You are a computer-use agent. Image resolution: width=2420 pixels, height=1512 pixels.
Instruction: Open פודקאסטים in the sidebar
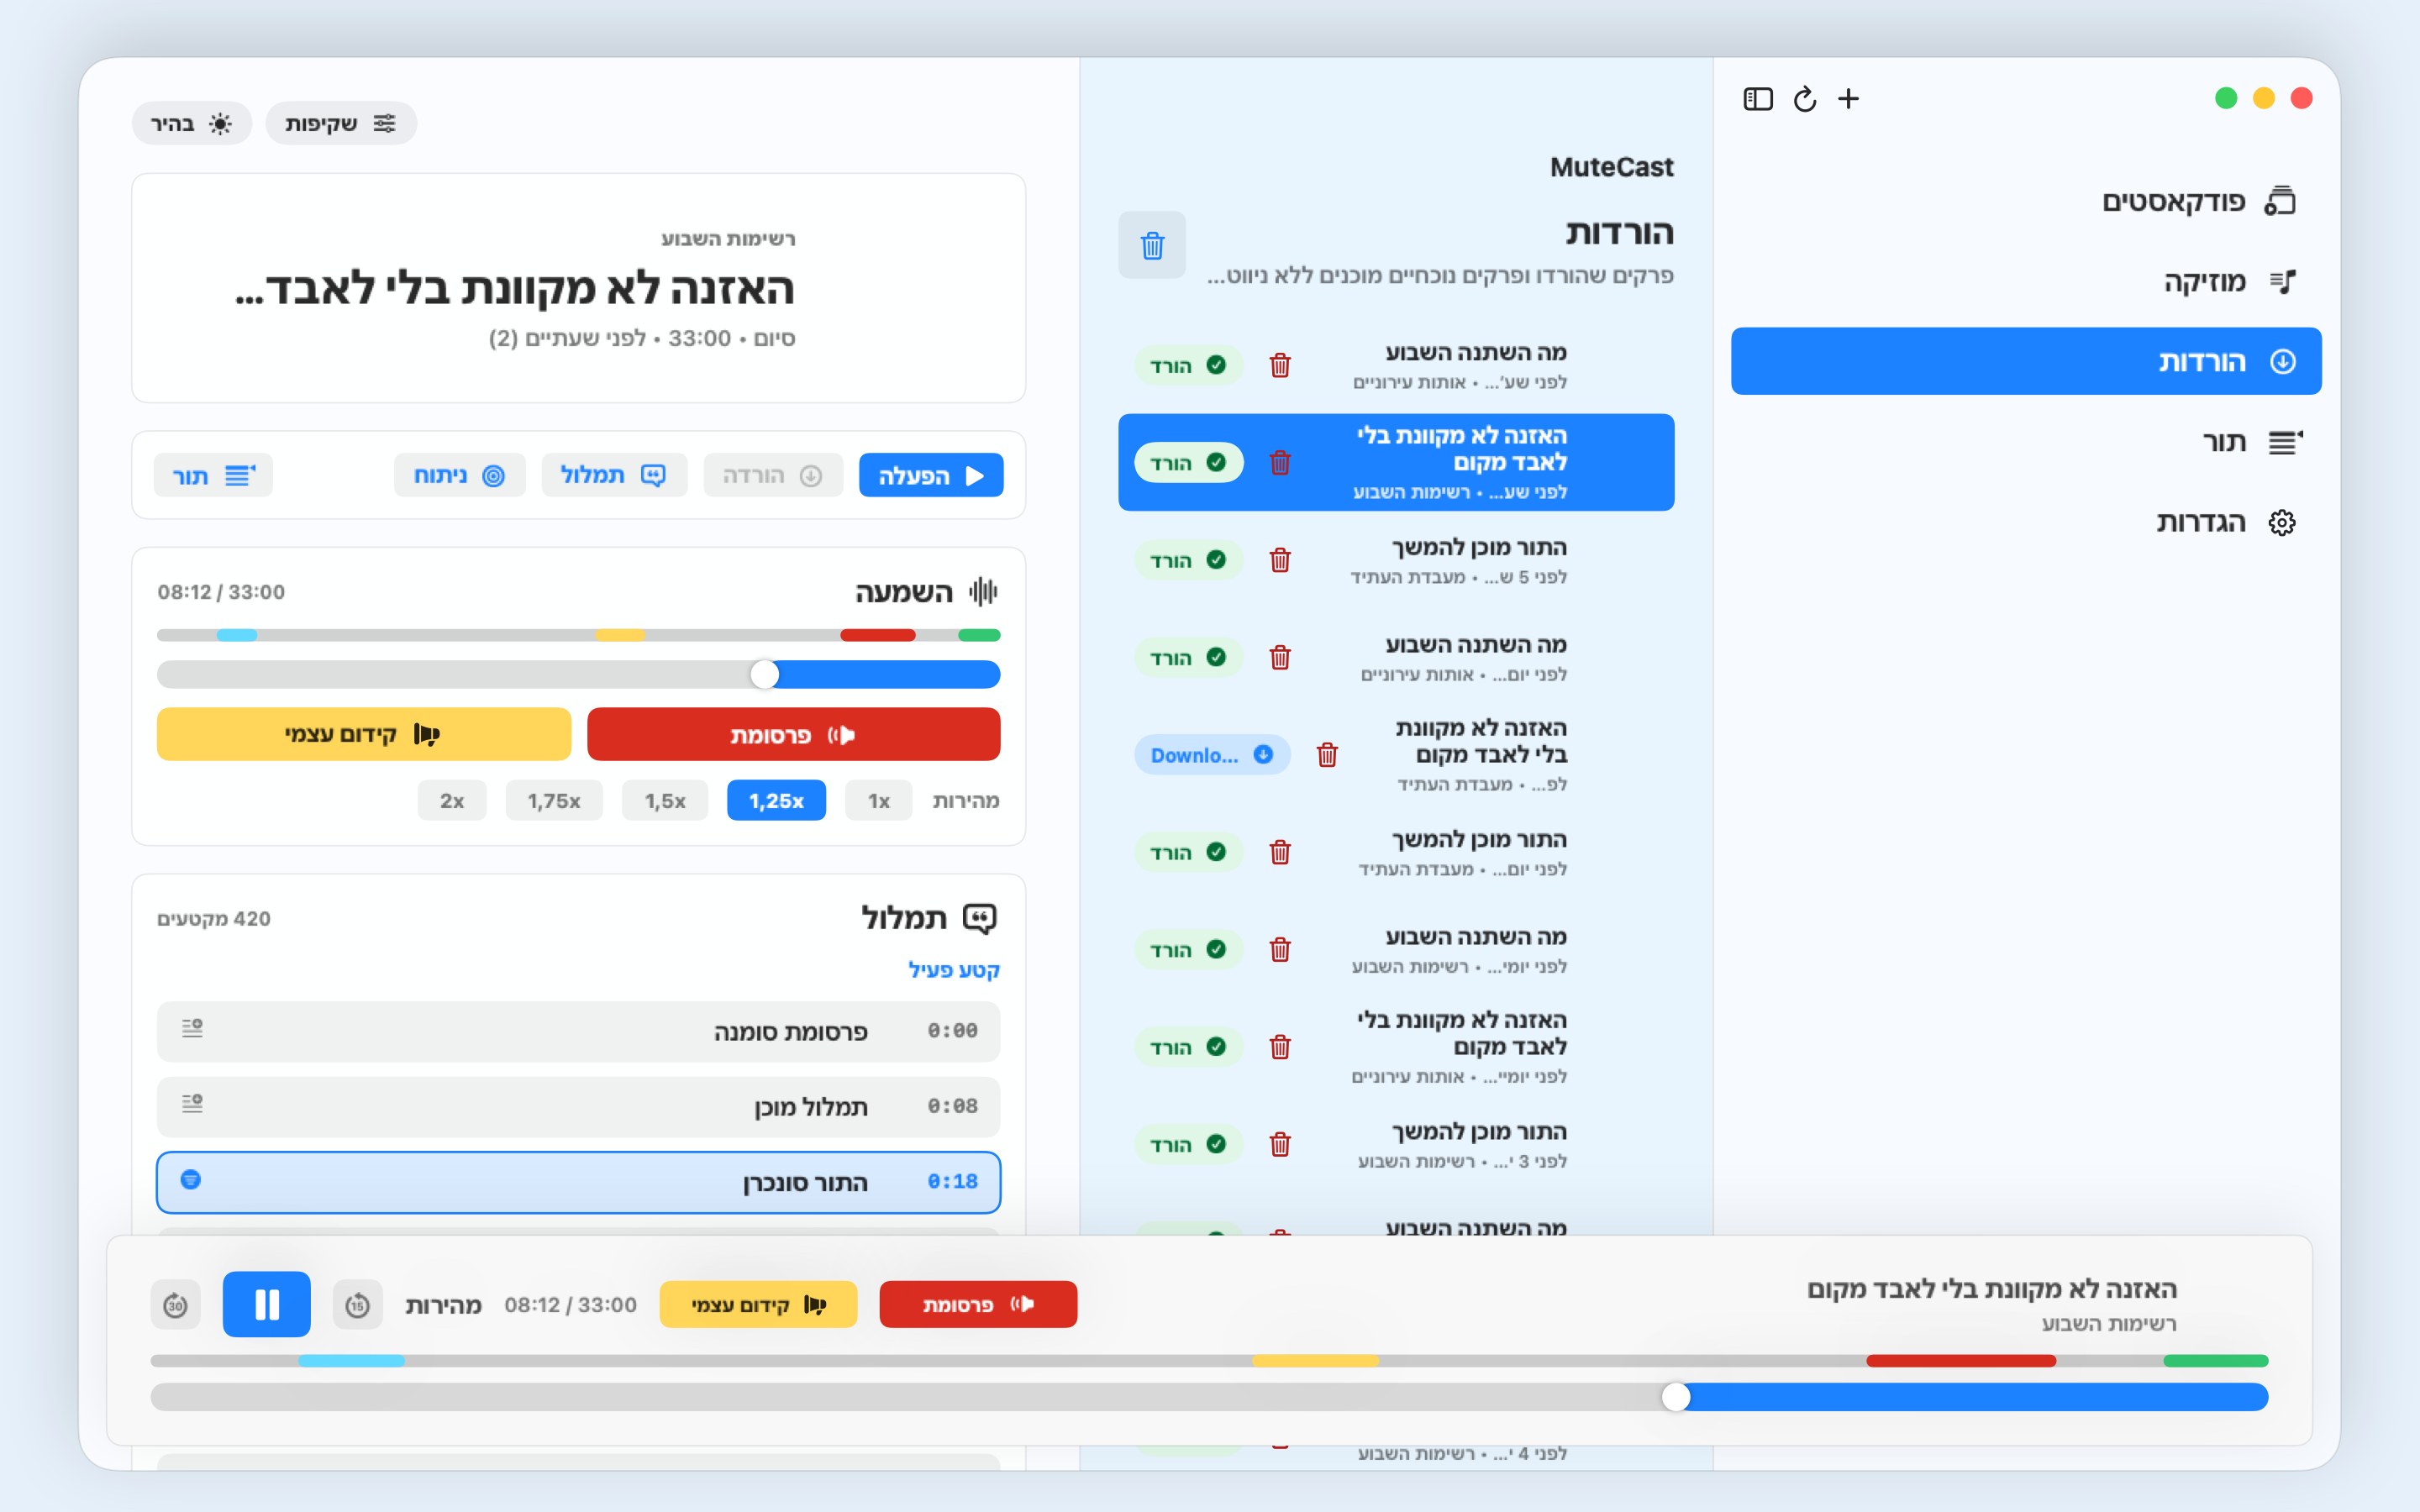(2026, 201)
